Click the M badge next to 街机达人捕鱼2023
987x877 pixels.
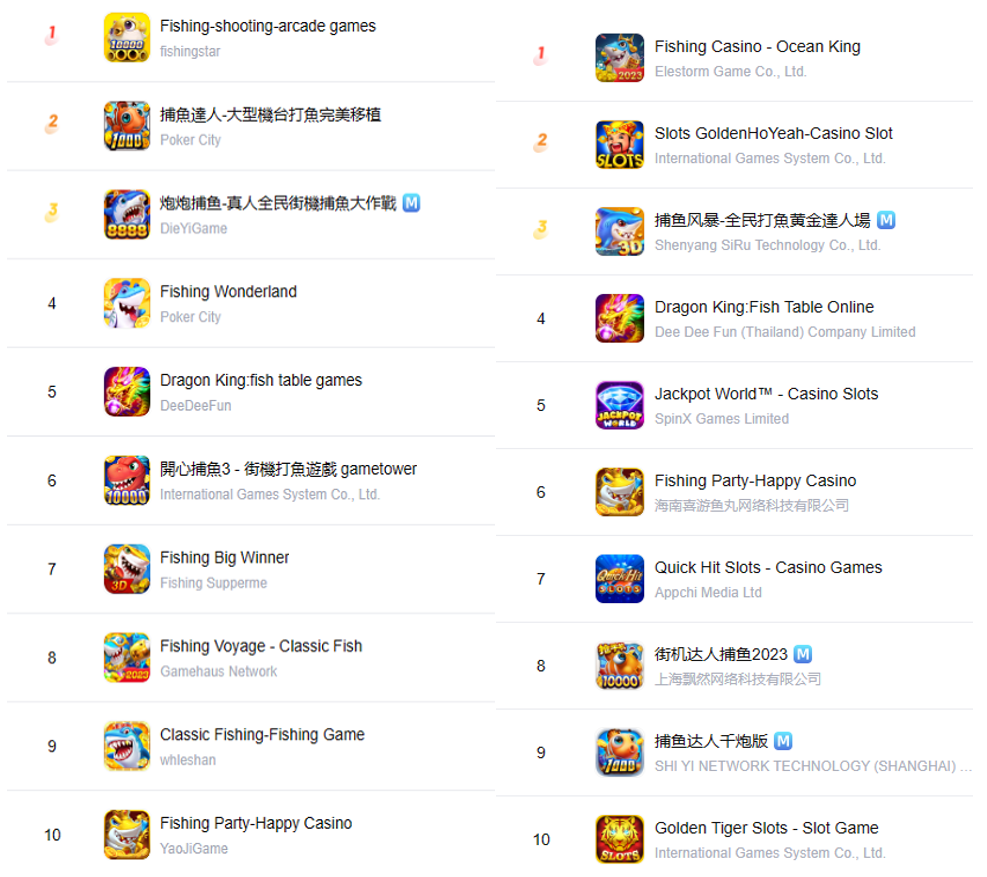pyautogui.click(x=802, y=654)
